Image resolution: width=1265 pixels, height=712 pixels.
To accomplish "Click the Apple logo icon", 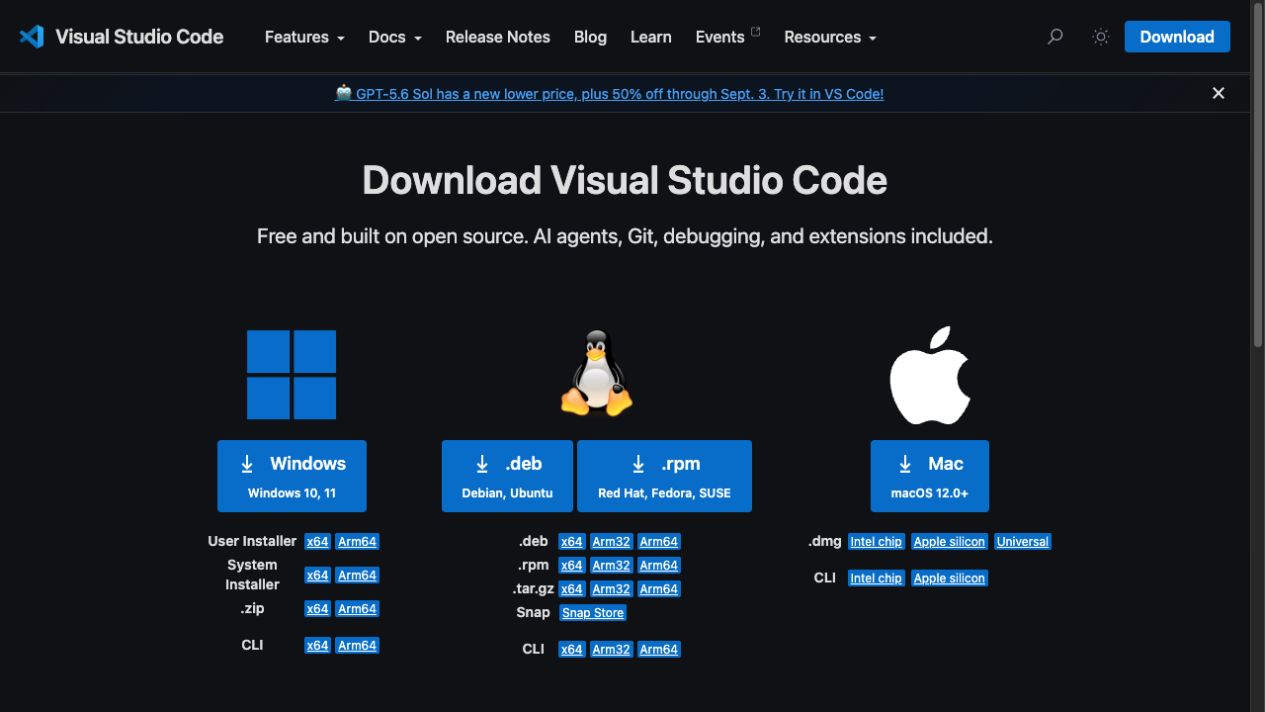I will click(x=930, y=375).
